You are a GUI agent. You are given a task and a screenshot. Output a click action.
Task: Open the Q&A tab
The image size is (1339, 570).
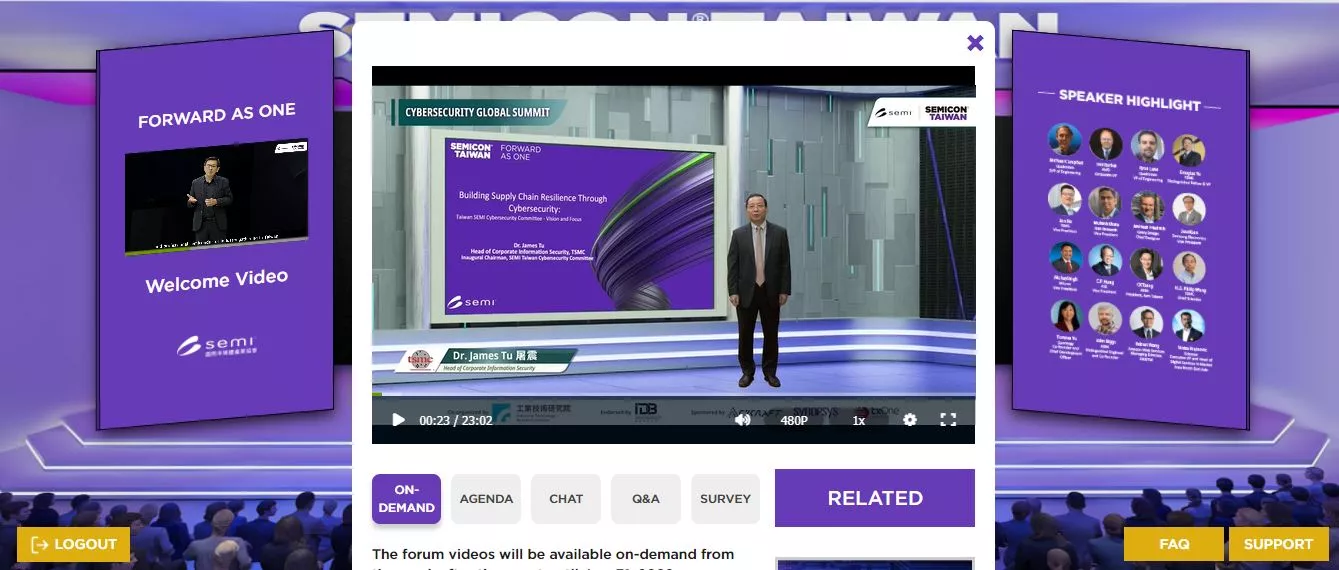646,499
